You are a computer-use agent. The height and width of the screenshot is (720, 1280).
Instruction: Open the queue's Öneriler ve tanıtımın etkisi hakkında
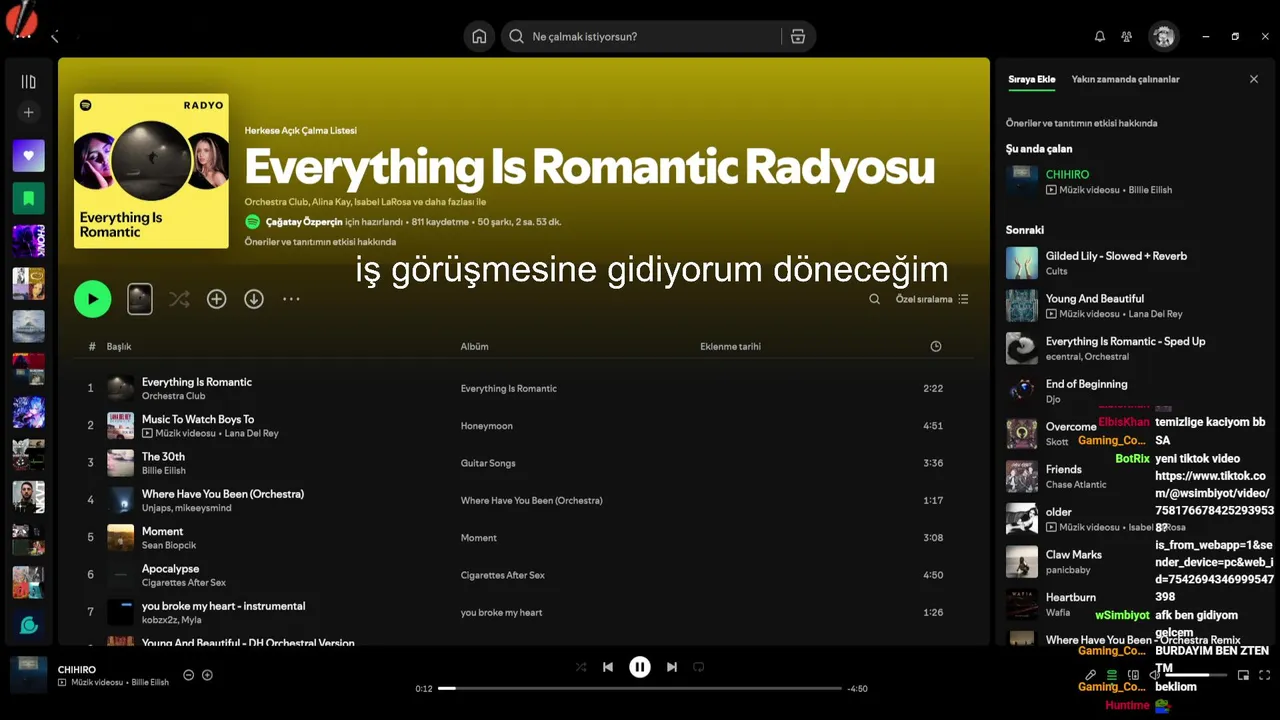(1081, 123)
